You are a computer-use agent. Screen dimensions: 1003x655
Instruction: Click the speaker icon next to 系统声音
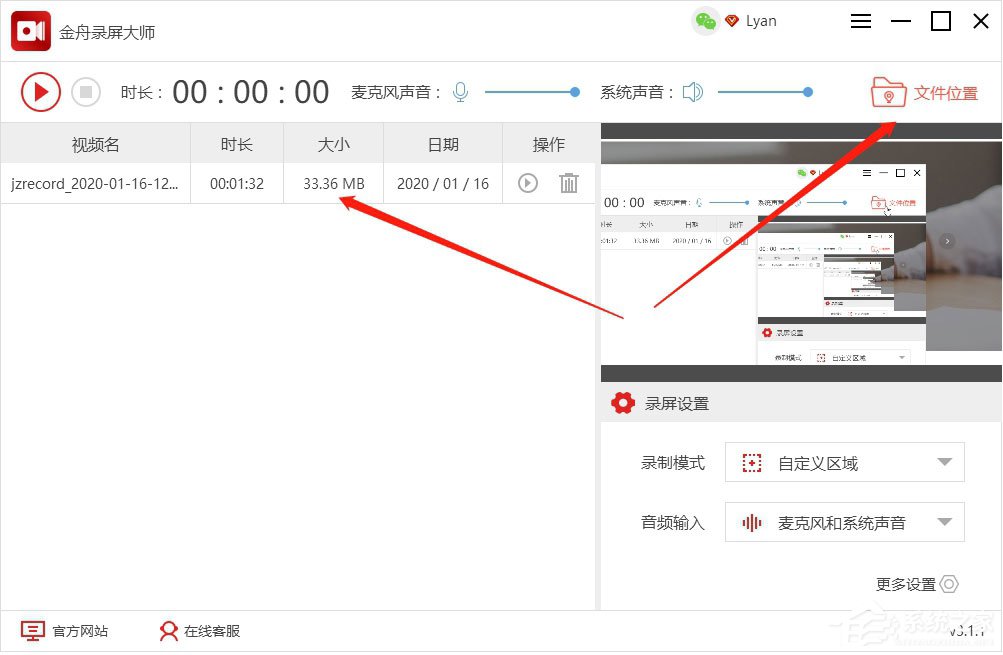692,91
